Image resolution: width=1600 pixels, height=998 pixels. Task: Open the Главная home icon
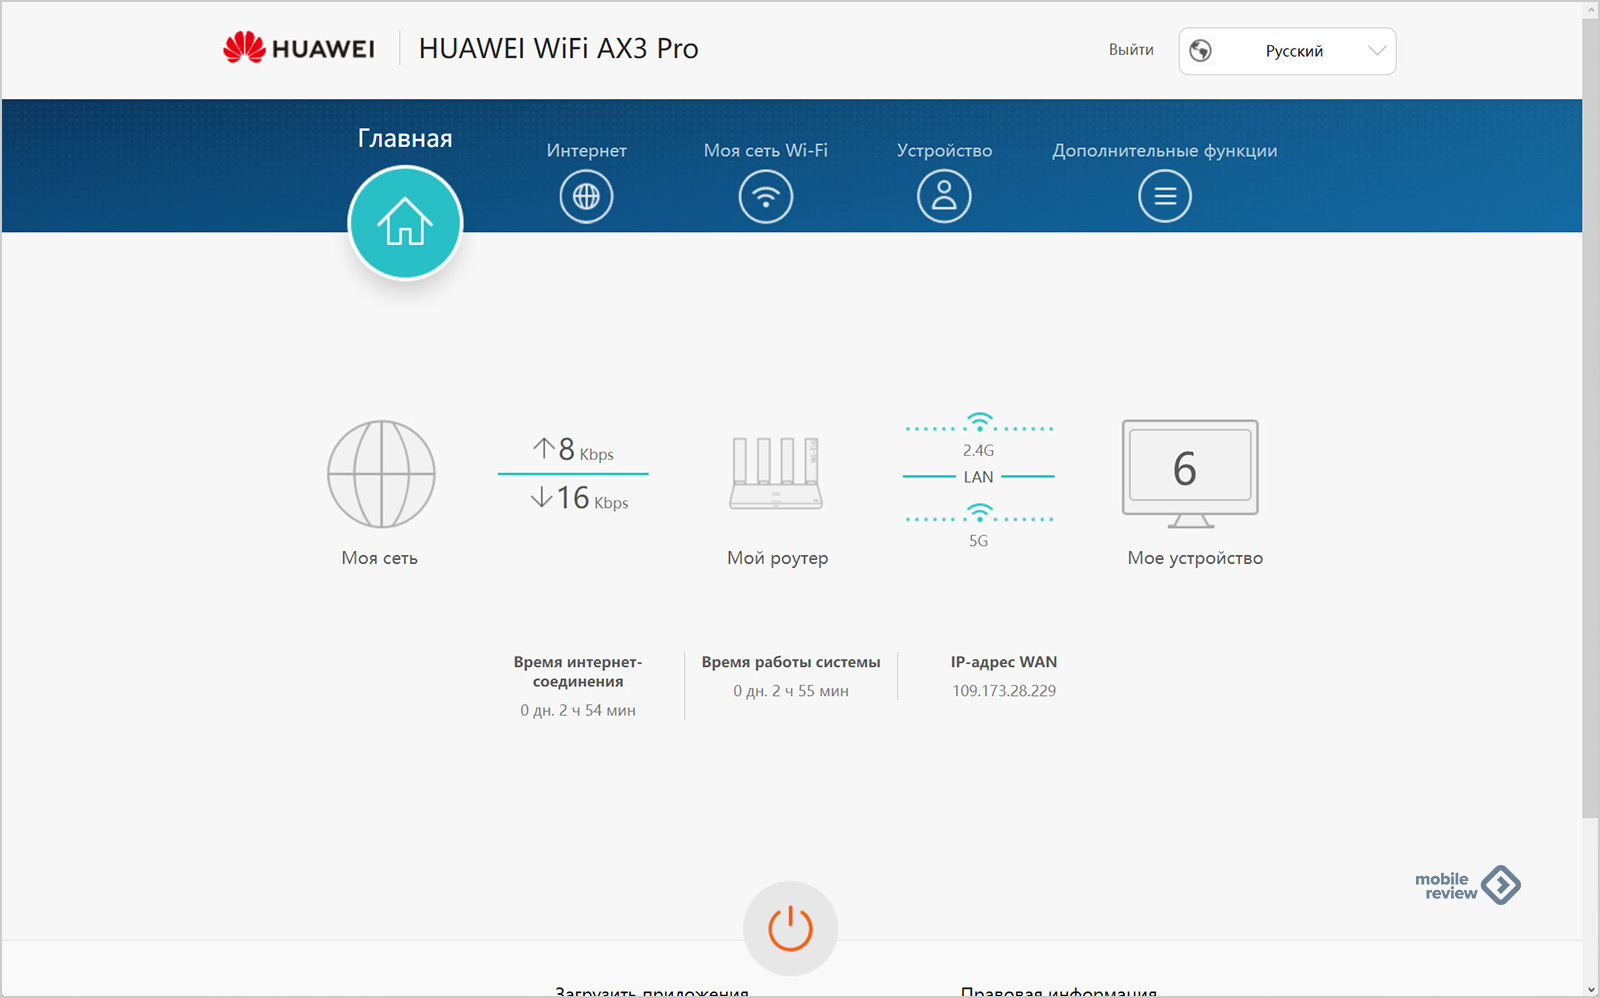point(405,222)
